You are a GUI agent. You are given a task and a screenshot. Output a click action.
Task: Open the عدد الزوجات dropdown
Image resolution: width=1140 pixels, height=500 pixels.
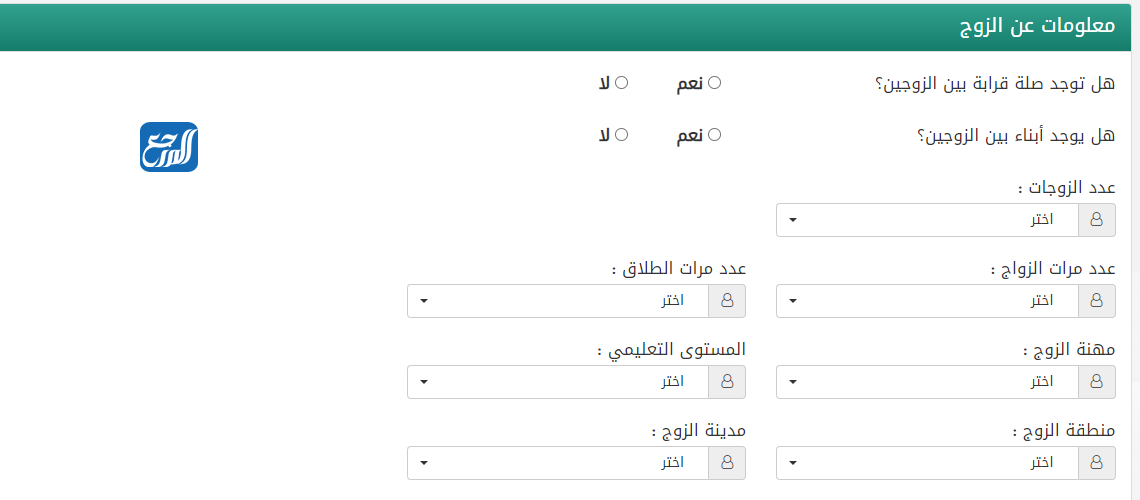pos(927,220)
